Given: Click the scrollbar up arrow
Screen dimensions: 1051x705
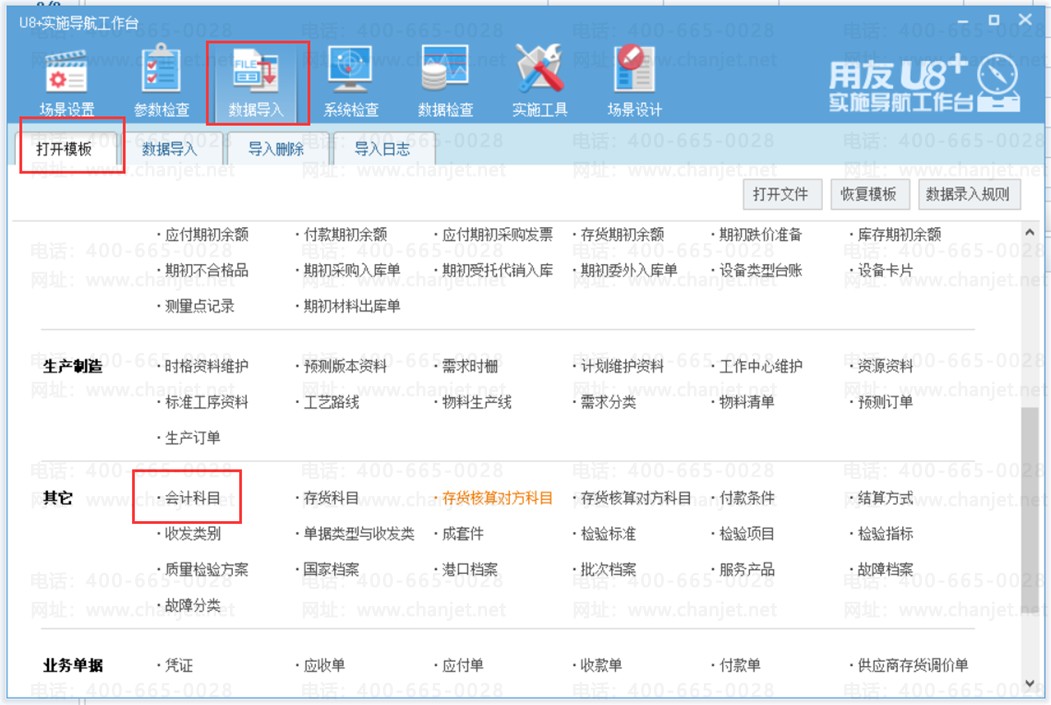Looking at the screenshot, I should pos(1030,232).
